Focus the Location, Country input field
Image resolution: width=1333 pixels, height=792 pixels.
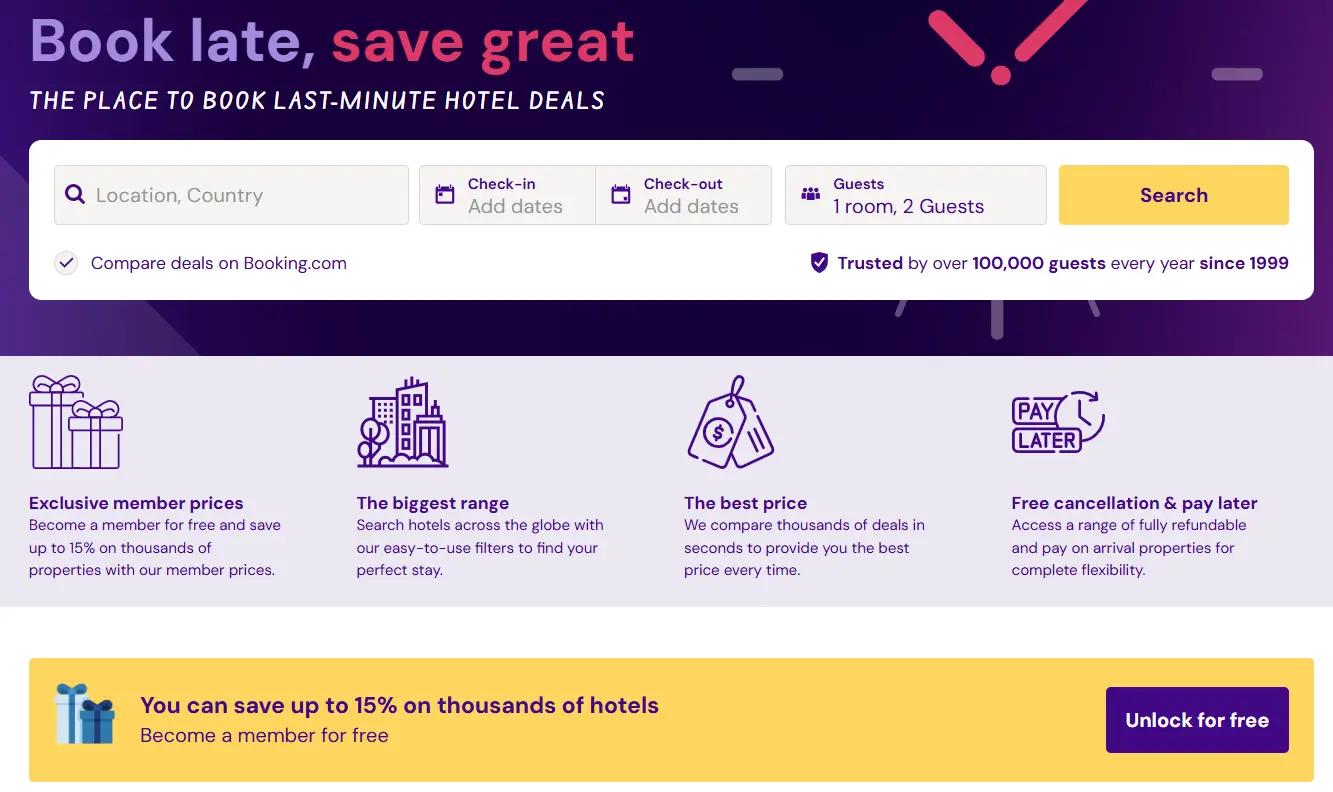tap(245, 195)
